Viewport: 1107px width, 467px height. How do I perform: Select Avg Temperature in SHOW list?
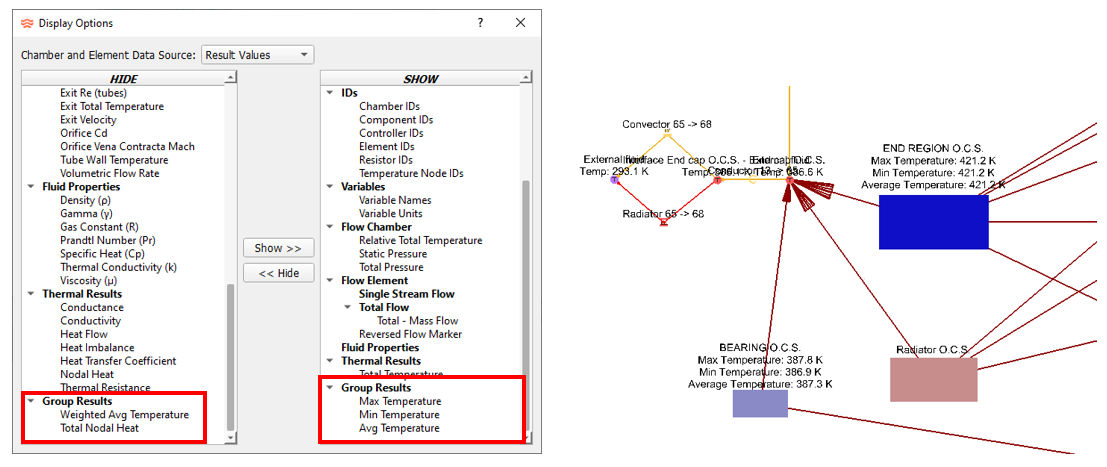point(399,428)
